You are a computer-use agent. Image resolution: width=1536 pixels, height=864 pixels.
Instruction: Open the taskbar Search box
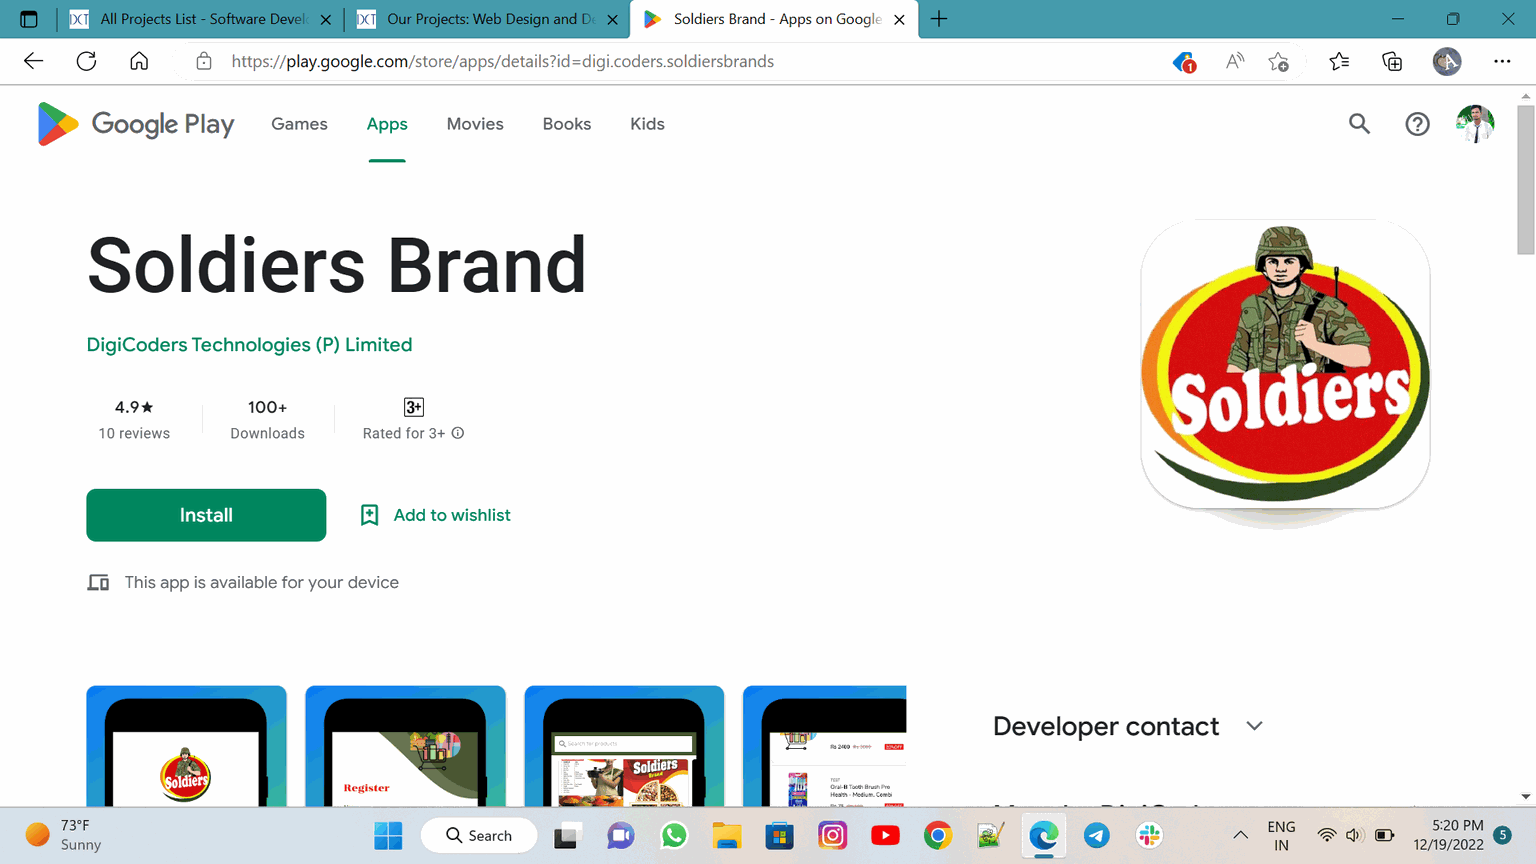tap(479, 835)
